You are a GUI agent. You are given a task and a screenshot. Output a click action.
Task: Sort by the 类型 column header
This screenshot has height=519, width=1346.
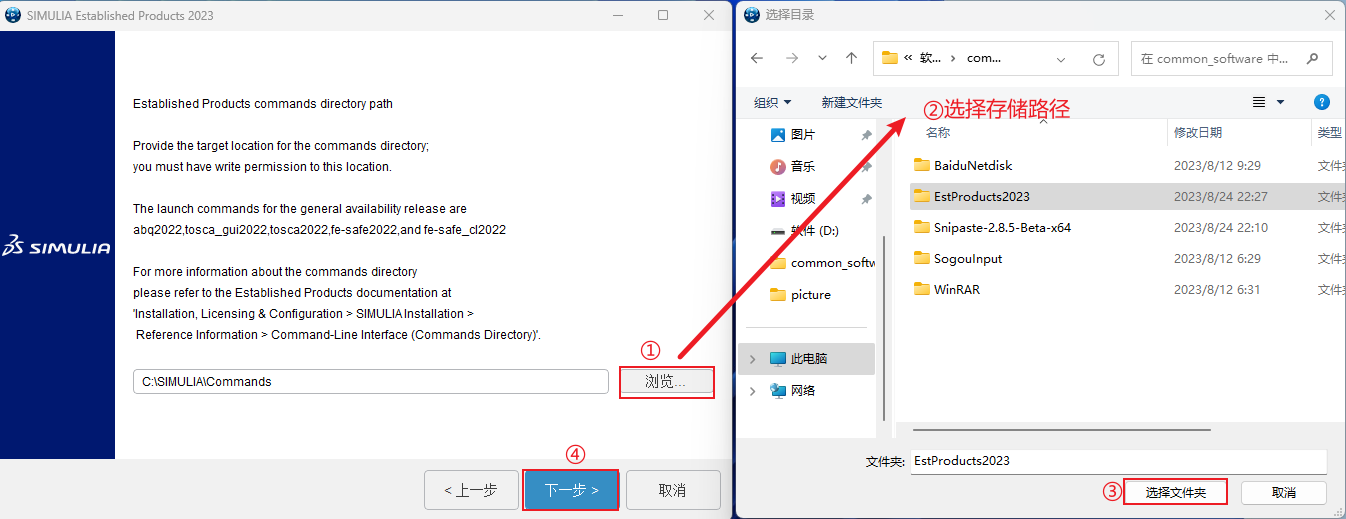click(x=1328, y=132)
